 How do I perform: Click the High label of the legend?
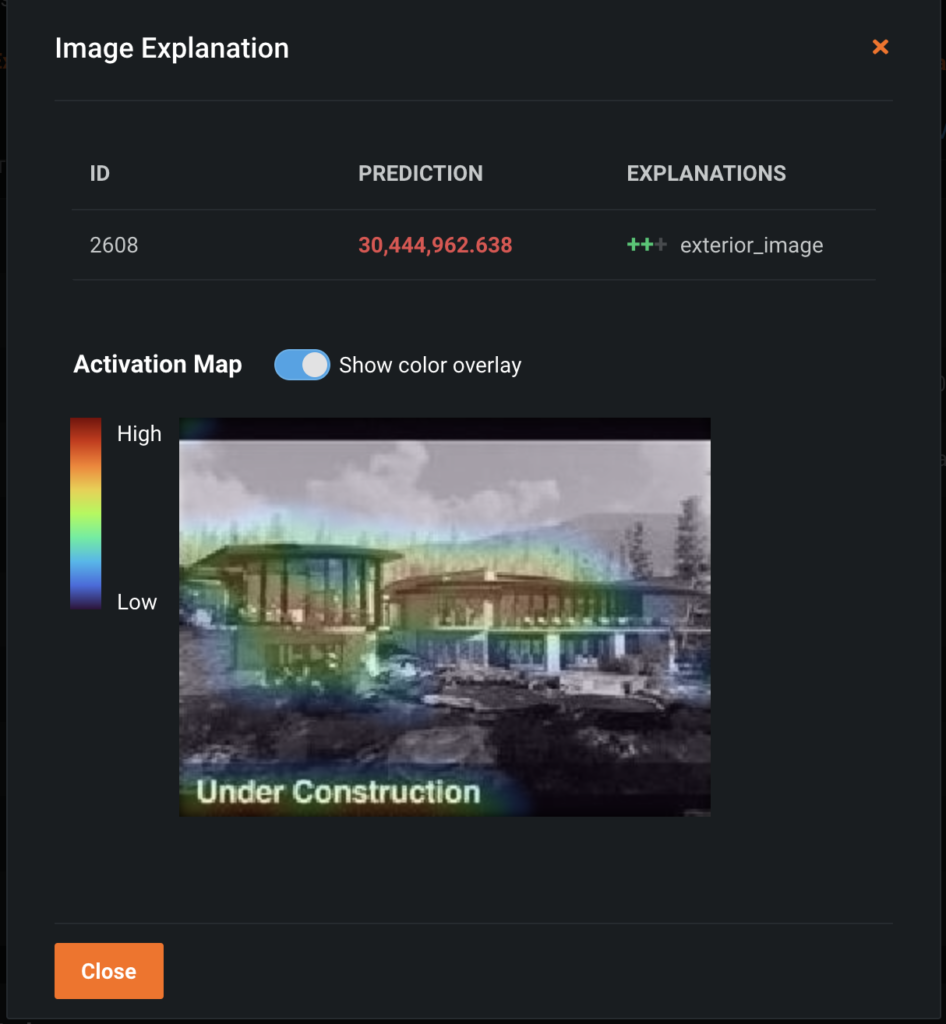(139, 434)
